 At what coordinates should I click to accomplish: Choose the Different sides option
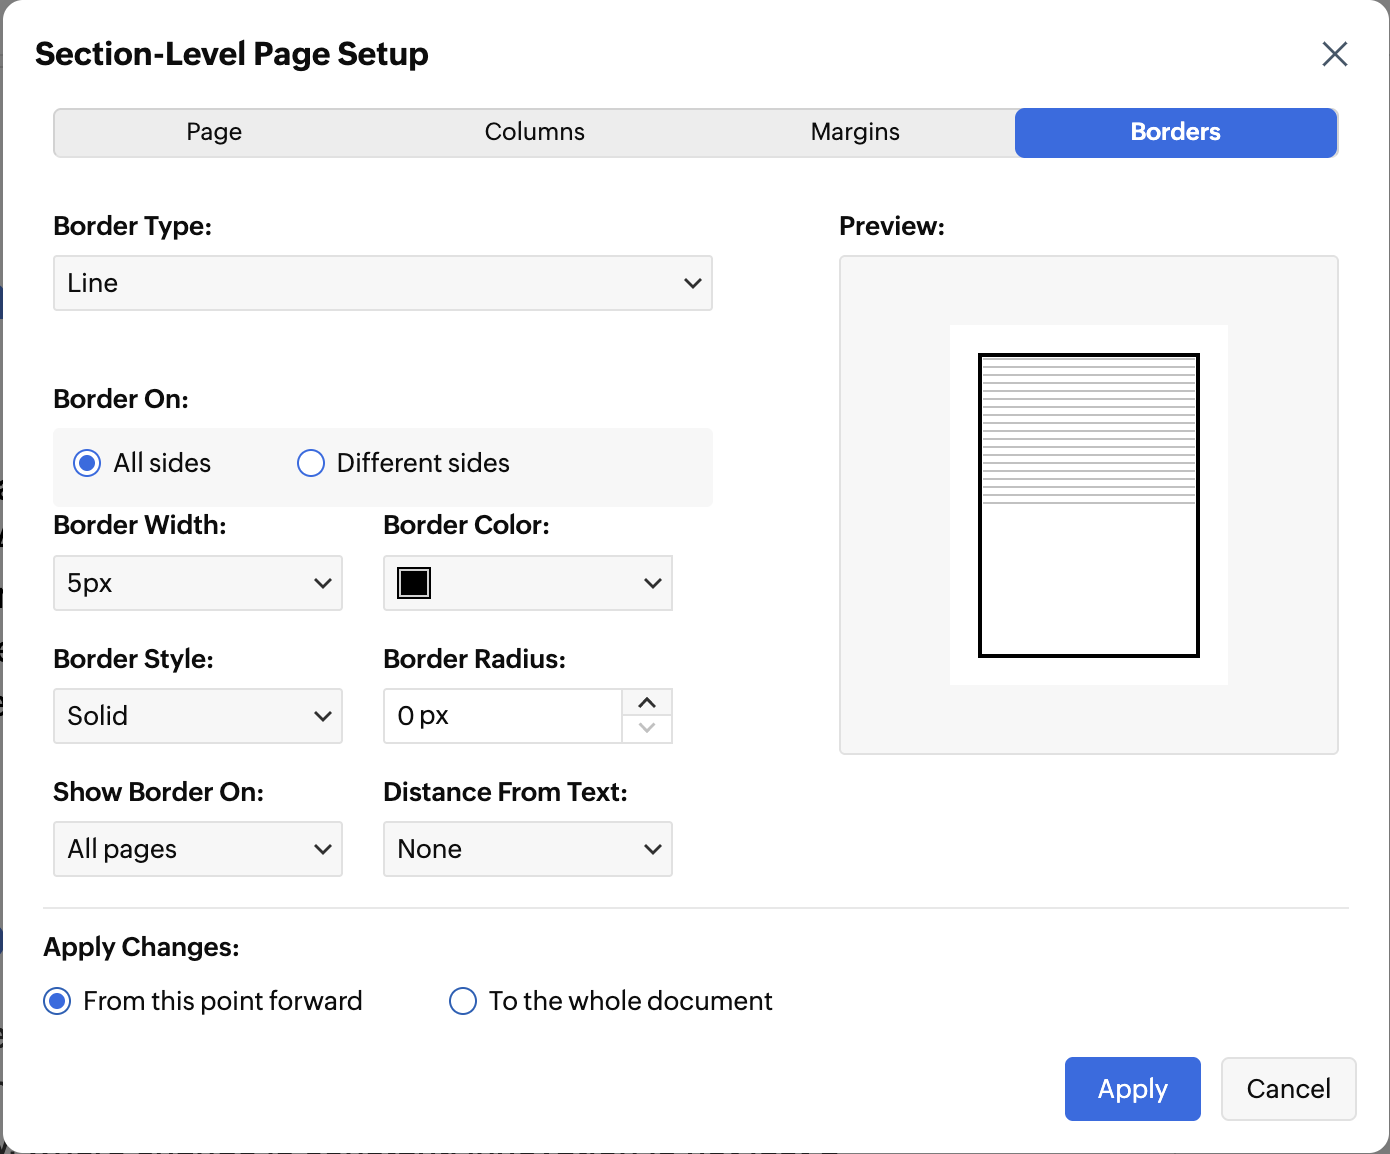311,463
